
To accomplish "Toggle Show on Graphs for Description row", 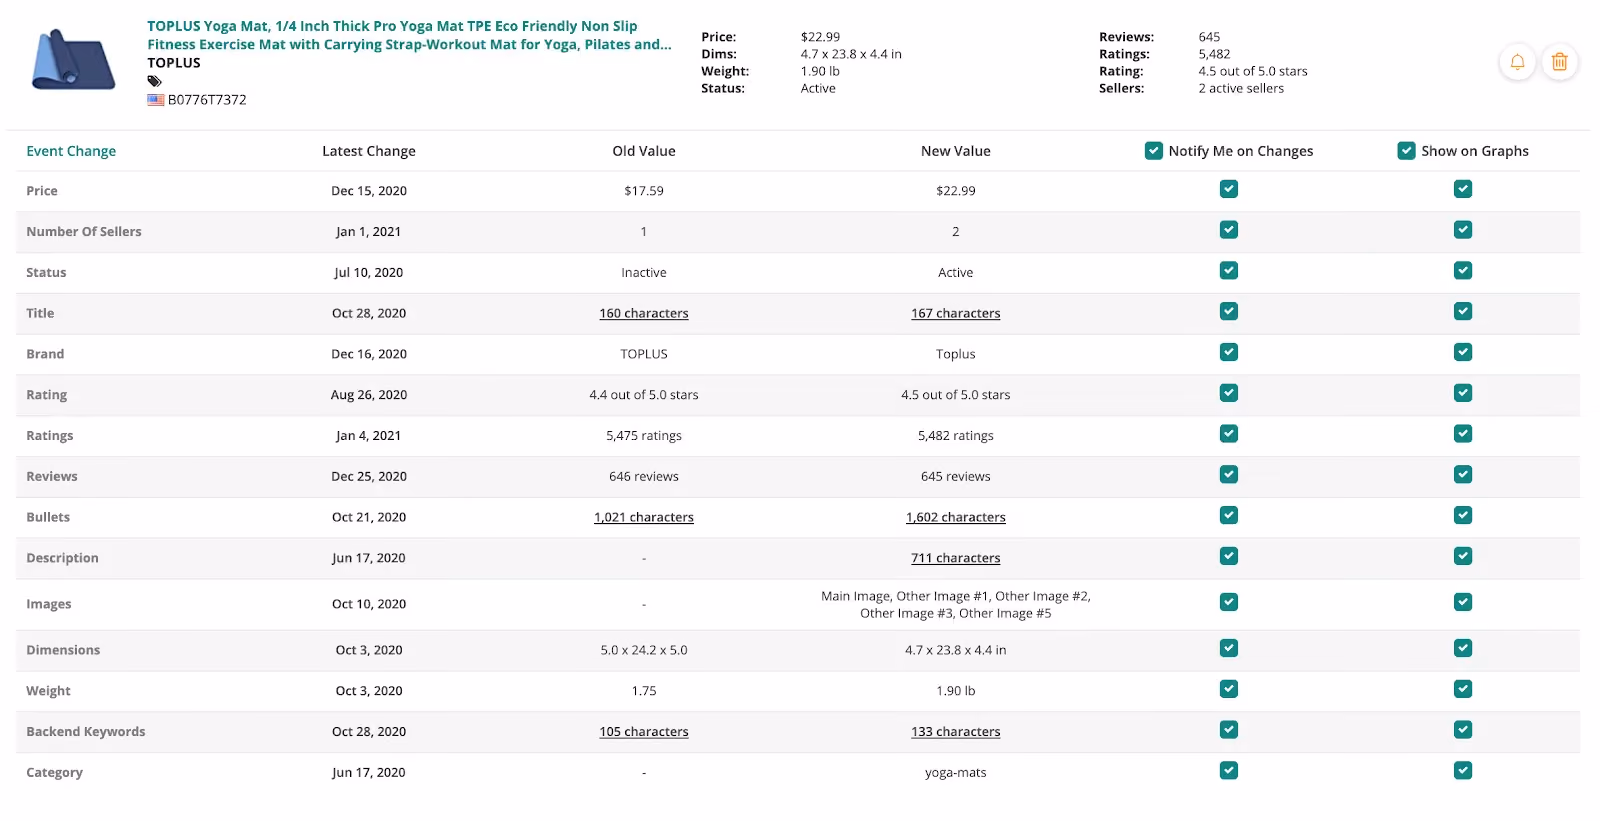I will point(1463,556).
